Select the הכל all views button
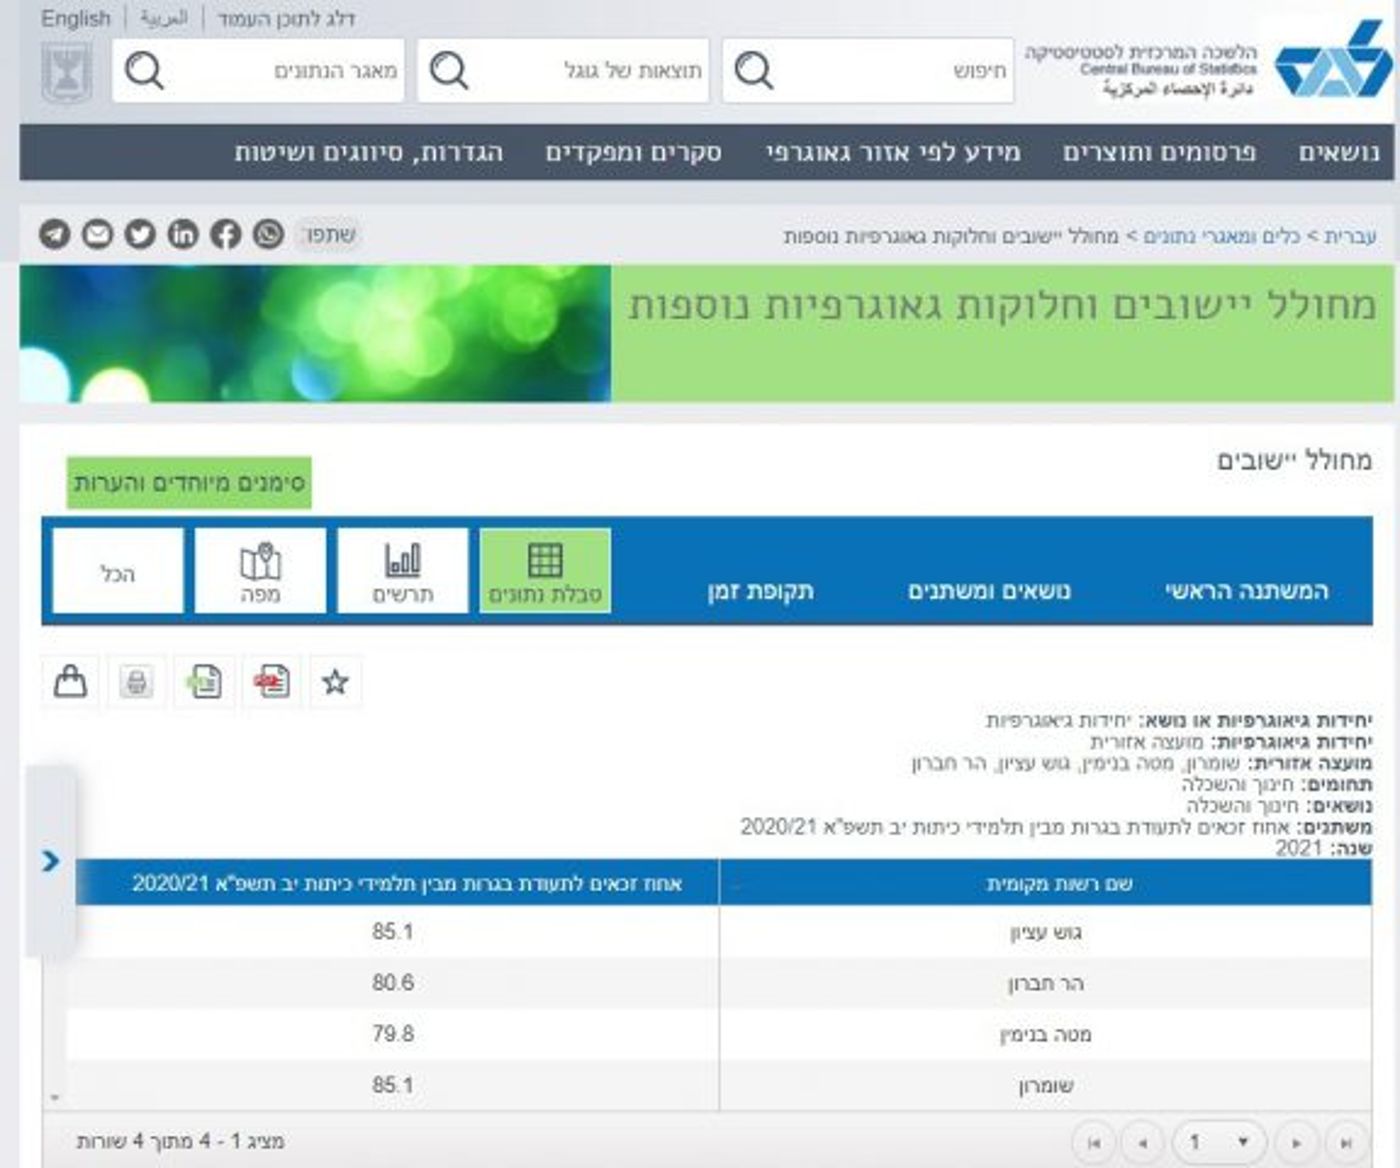The height and width of the screenshot is (1168, 1400). (x=118, y=571)
